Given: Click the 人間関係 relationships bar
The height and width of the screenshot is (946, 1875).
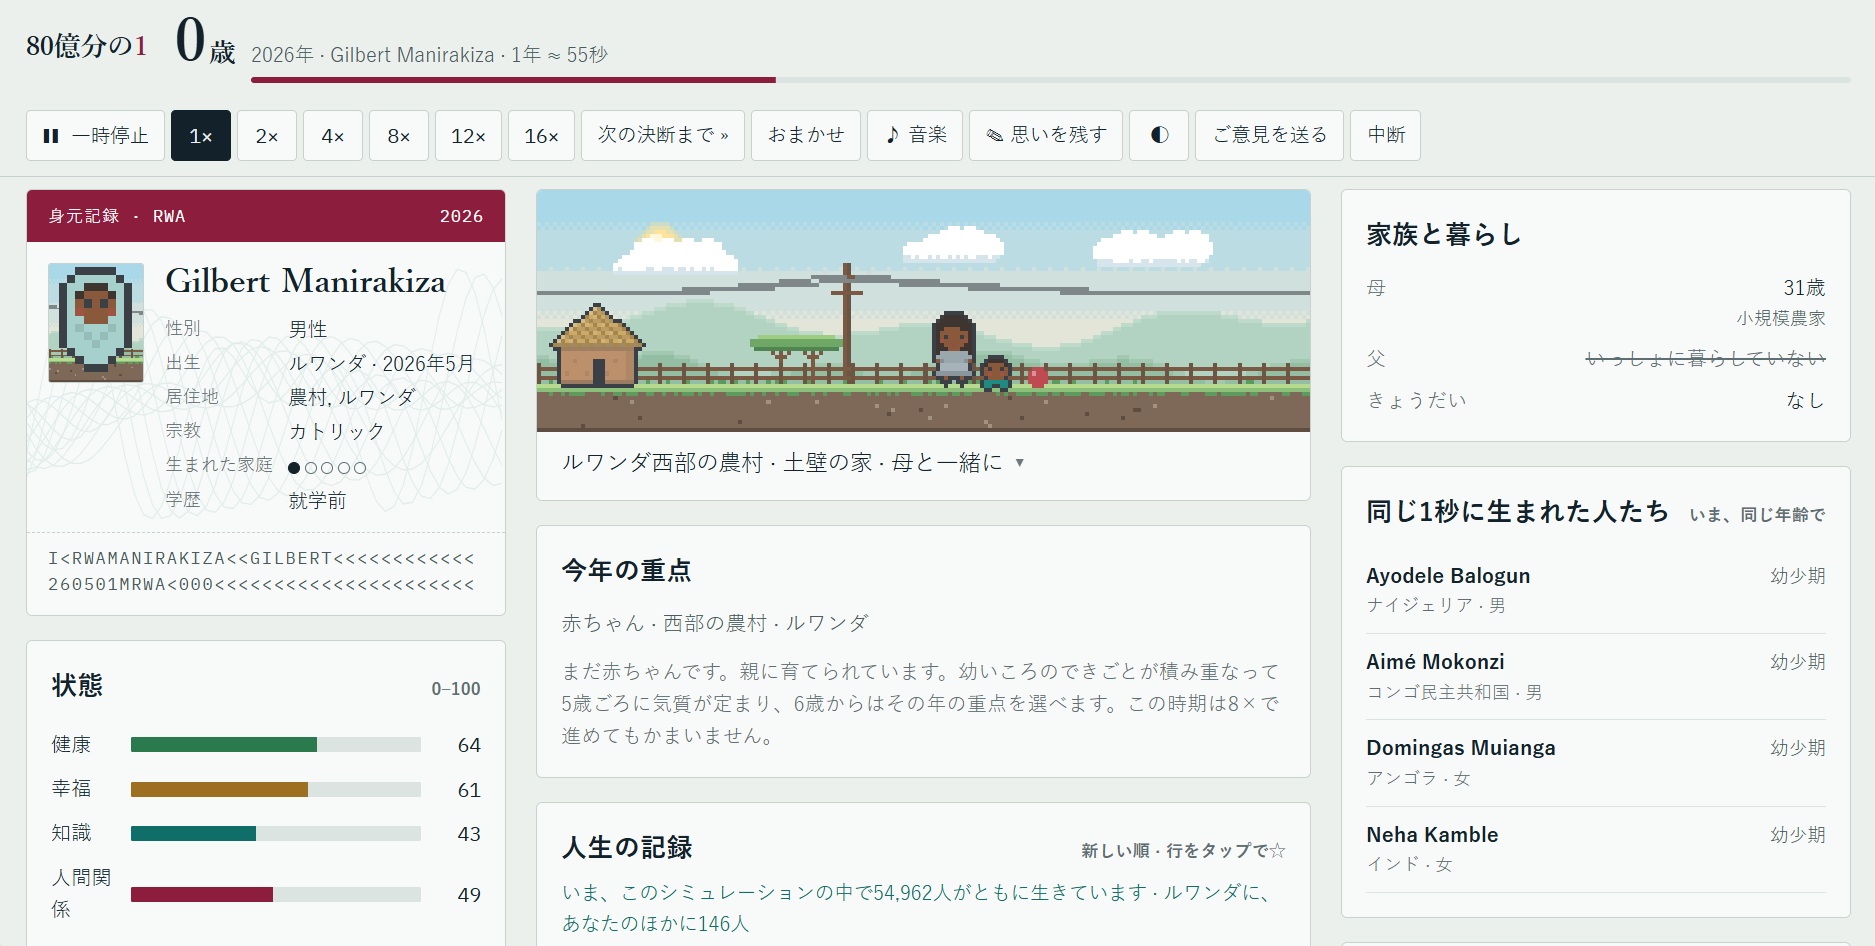Looking at the screenshot, I should point(276,894).
